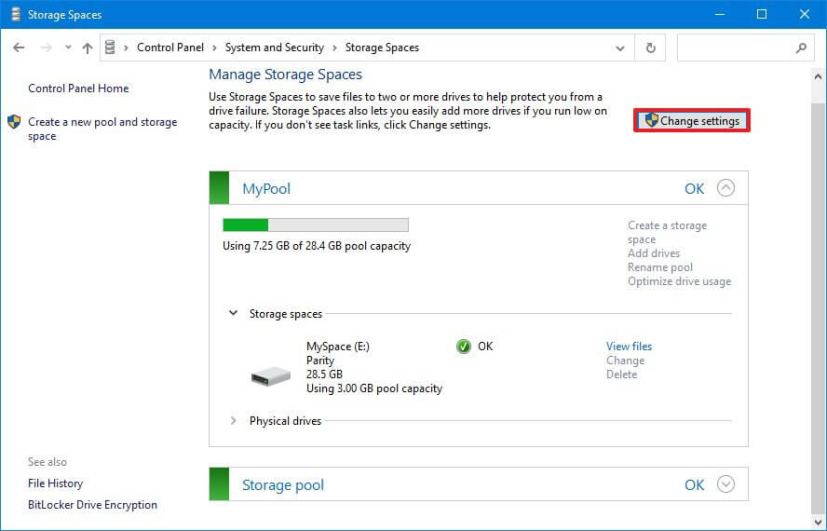Click the MyPool pool title
This screenshot has height=531, width=827.
(266, 189)
